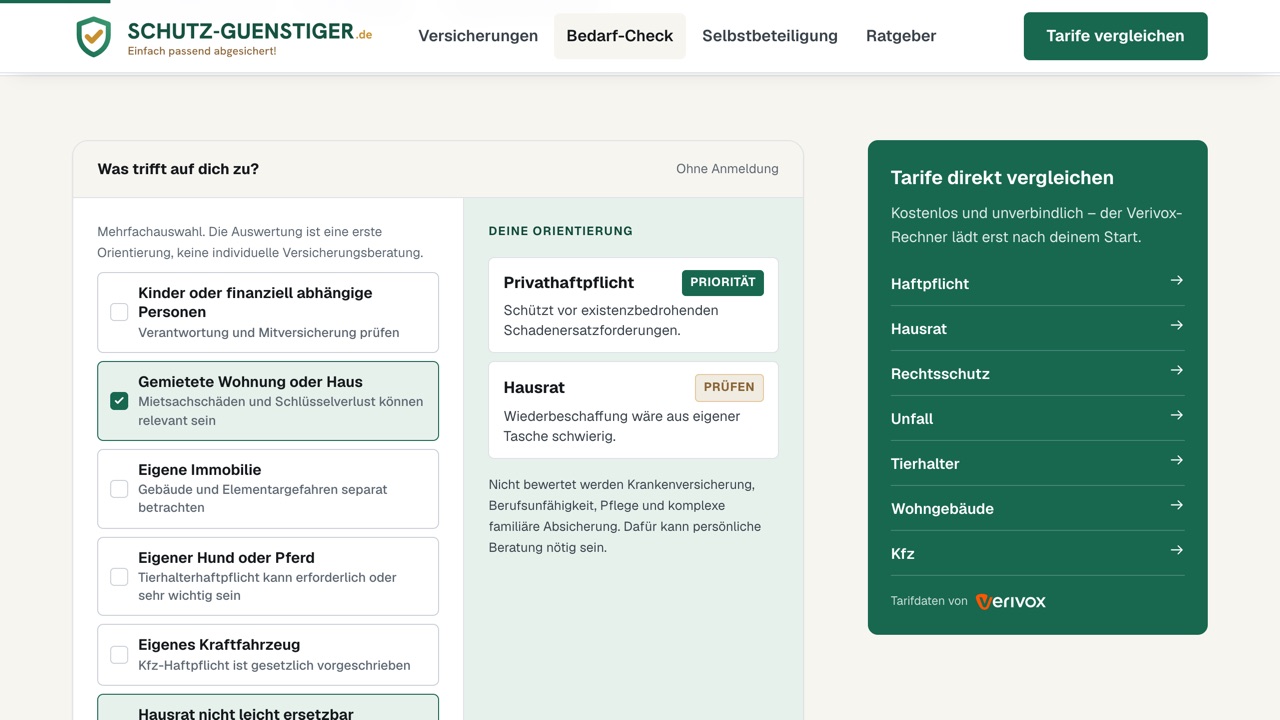Click the PRIORITÄT badge on Privathaftpflicht
This screenshot has width=1280, height=720.
pyautogui.click(x=723, y=283)
